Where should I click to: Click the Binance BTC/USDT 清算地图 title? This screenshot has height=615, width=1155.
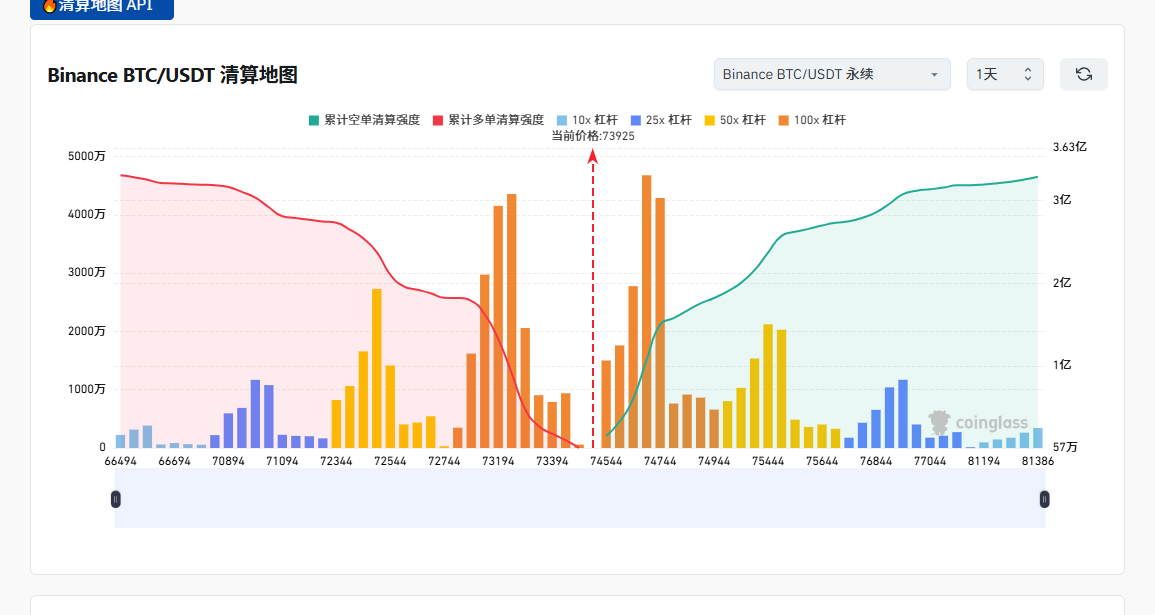pos(172,75)
